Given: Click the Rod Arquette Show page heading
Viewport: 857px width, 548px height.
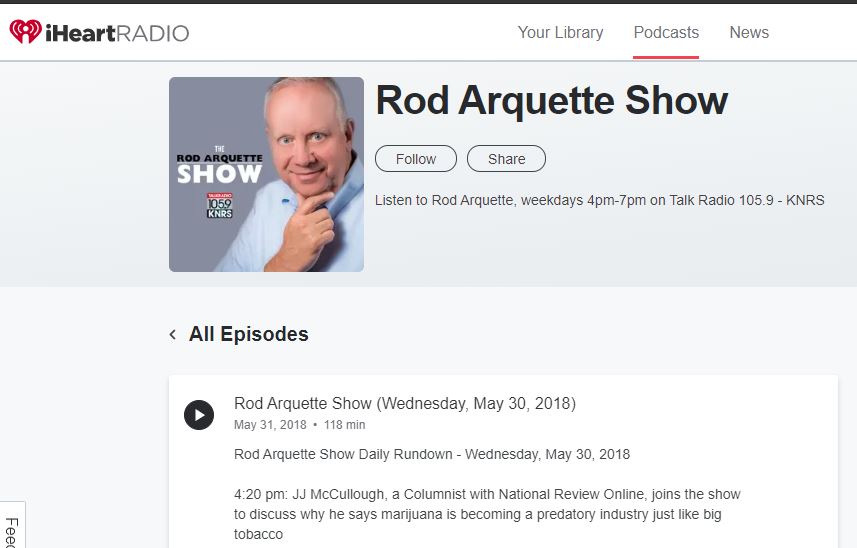Looking at the screenshot, I should click(551, 101).
